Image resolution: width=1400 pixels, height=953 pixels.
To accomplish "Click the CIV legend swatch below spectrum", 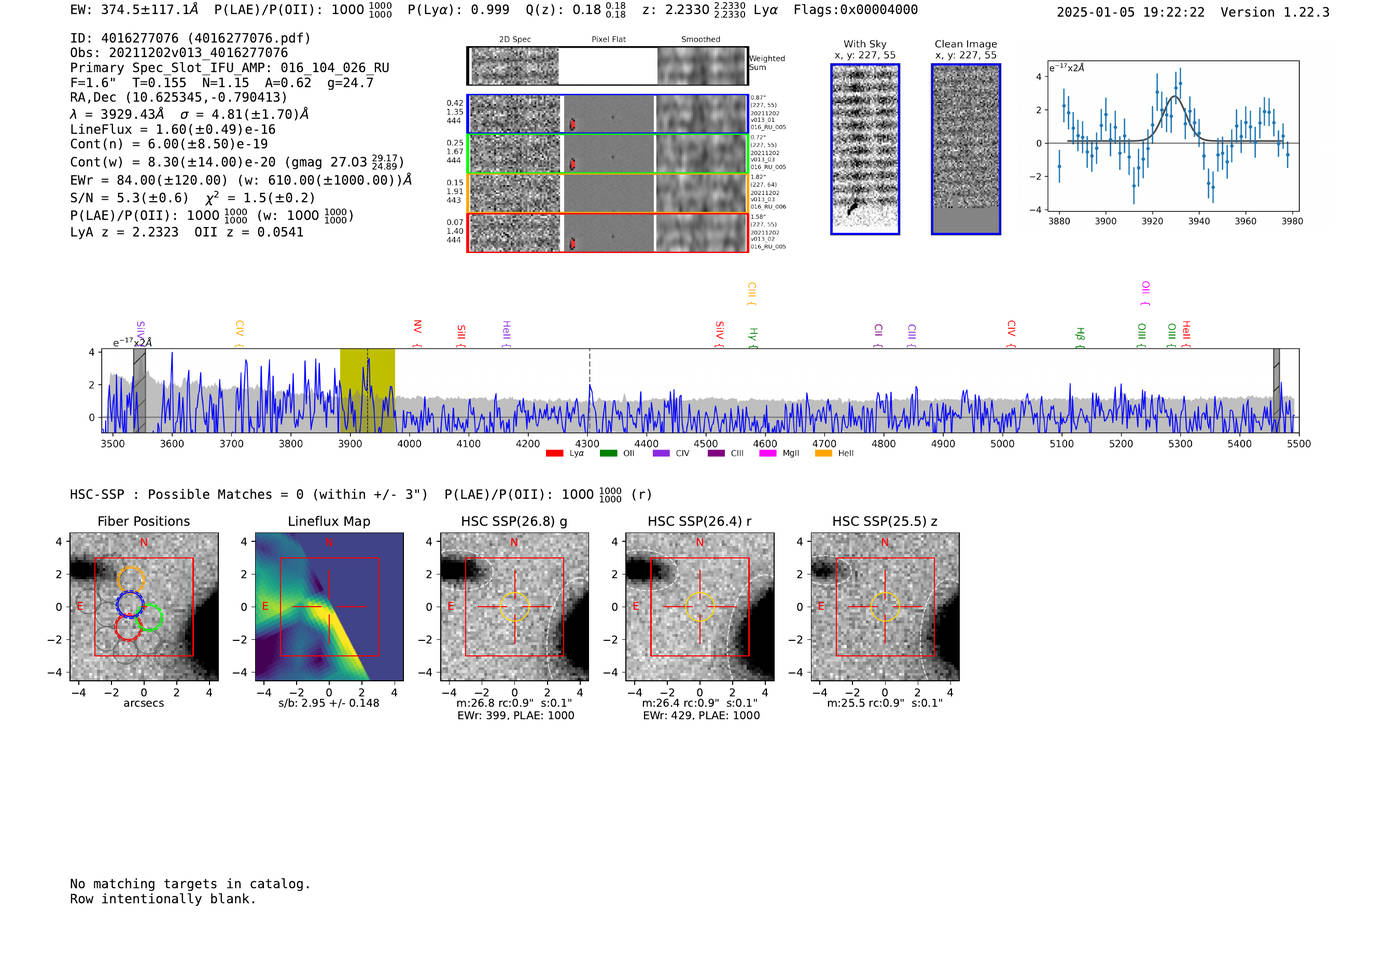I will [x=661, y=454].
